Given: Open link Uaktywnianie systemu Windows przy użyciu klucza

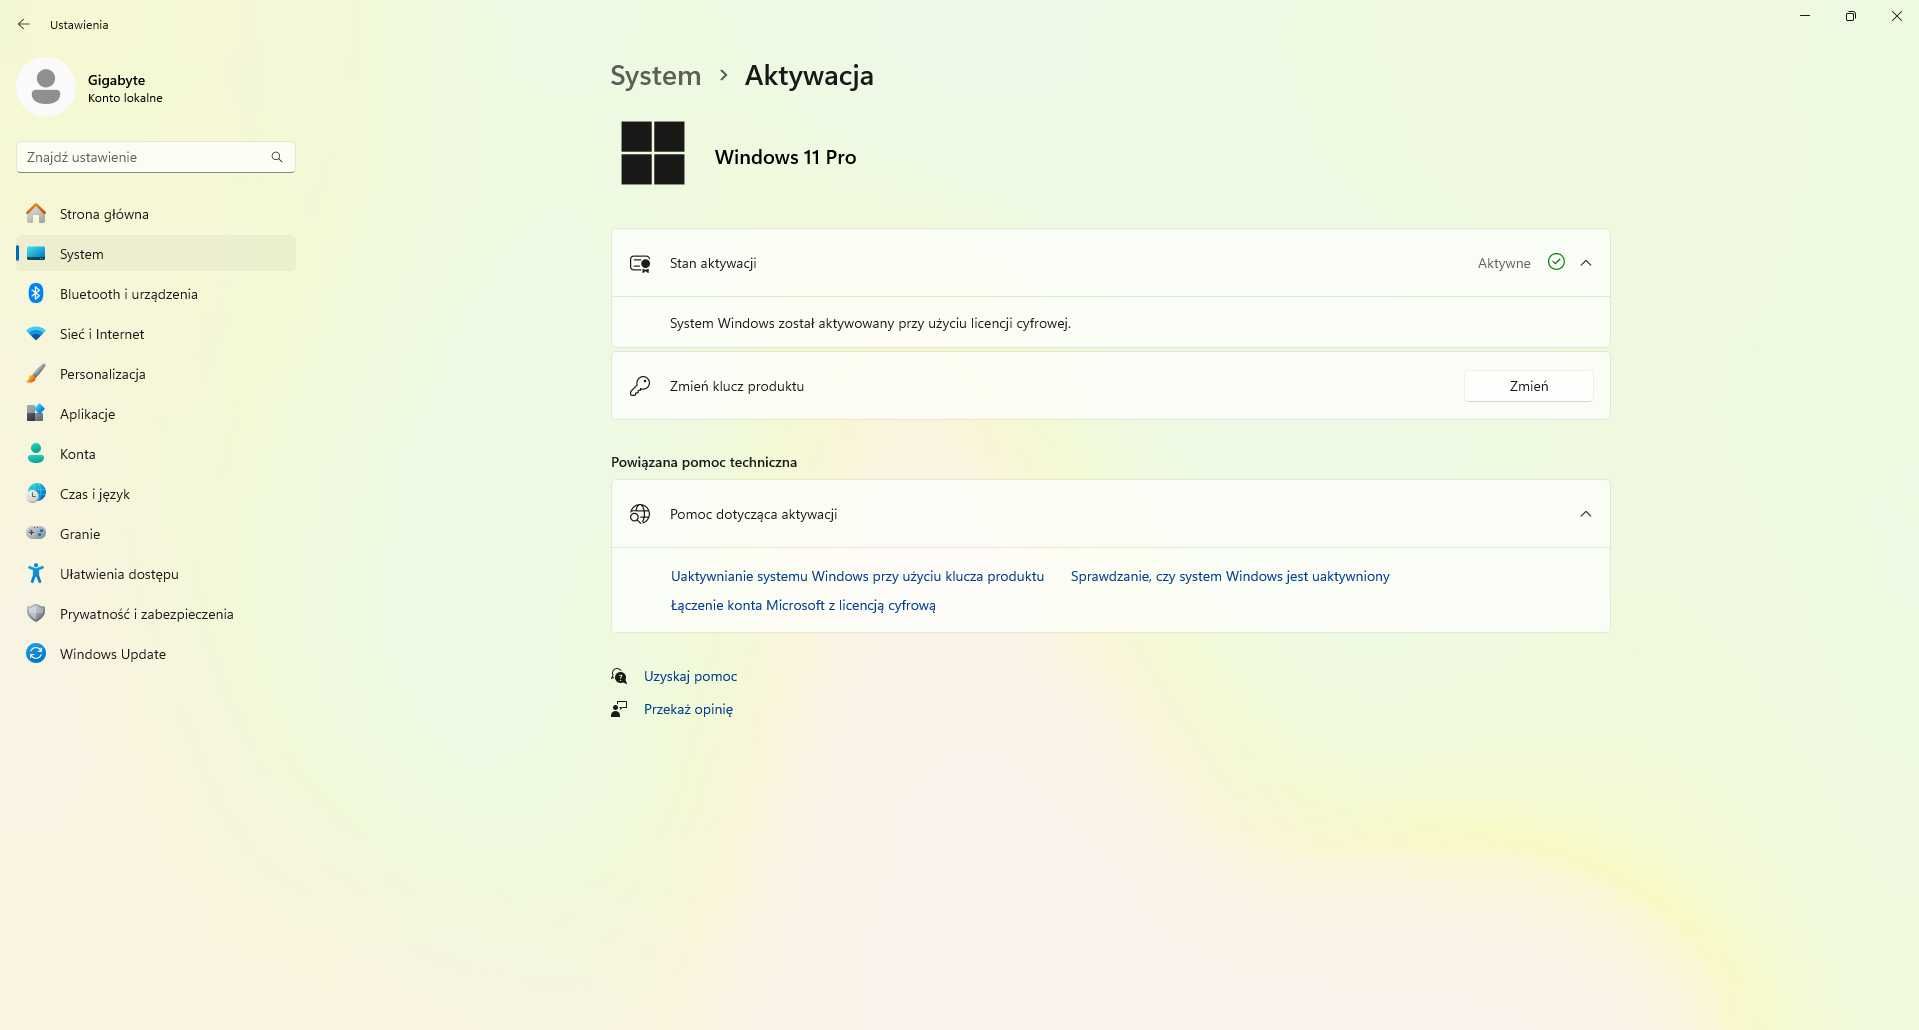Looking at the screenshot, I should tap(857, 576).
